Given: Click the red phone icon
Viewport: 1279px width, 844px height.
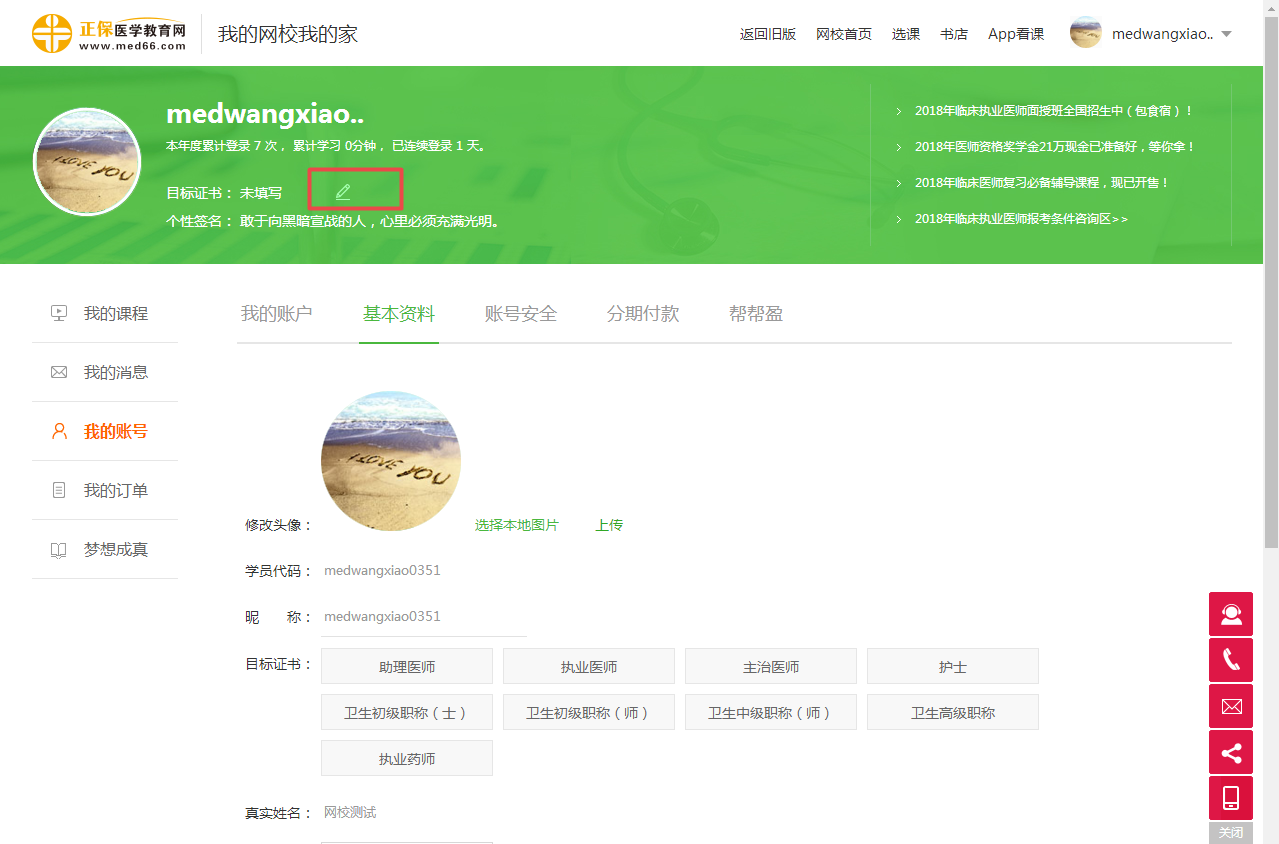Looking at the screenshot, I should tap(1231, 660).
